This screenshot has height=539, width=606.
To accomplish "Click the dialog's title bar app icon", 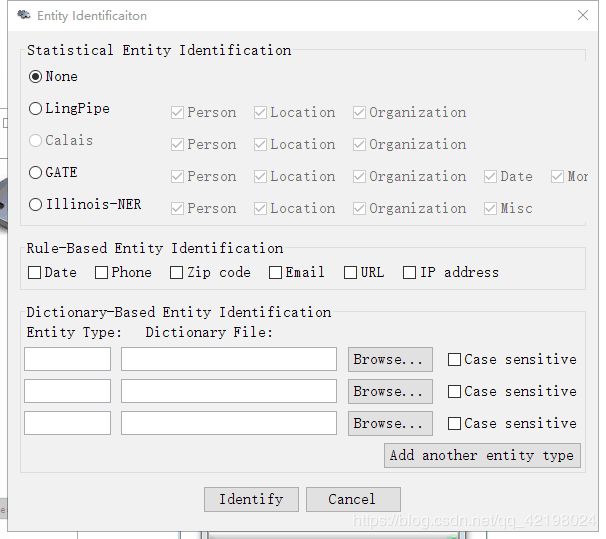I will click(24, 15).
